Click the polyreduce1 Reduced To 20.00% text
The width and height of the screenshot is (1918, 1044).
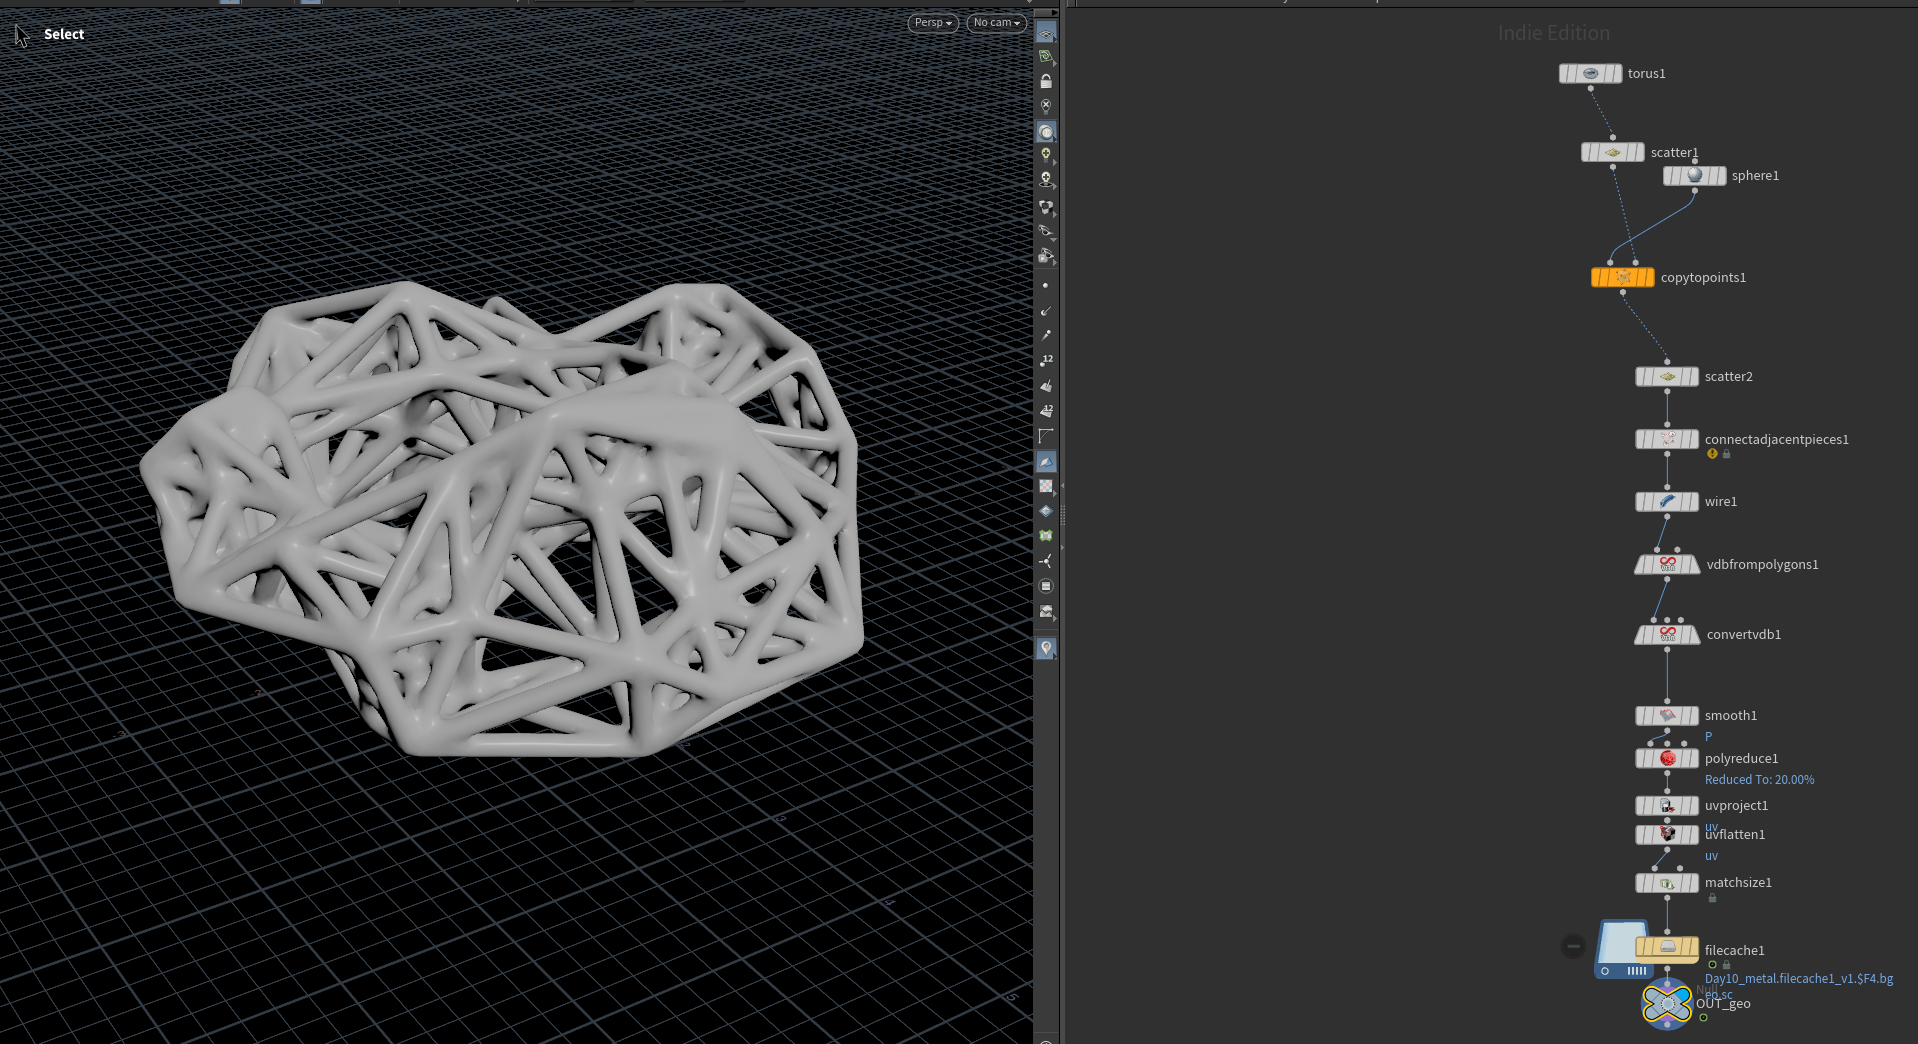pyautogui.click(x=1759, y=780)
